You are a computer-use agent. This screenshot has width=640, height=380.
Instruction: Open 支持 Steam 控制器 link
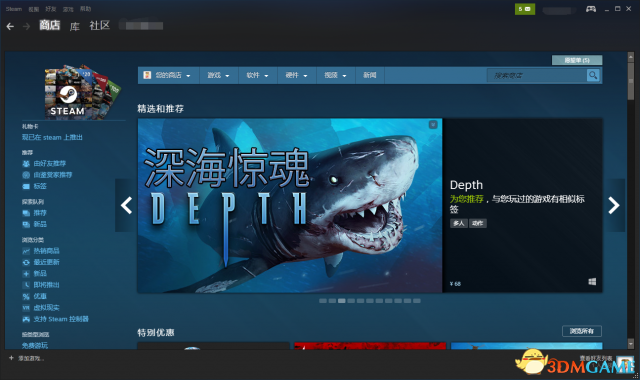(x=61, y=319)
